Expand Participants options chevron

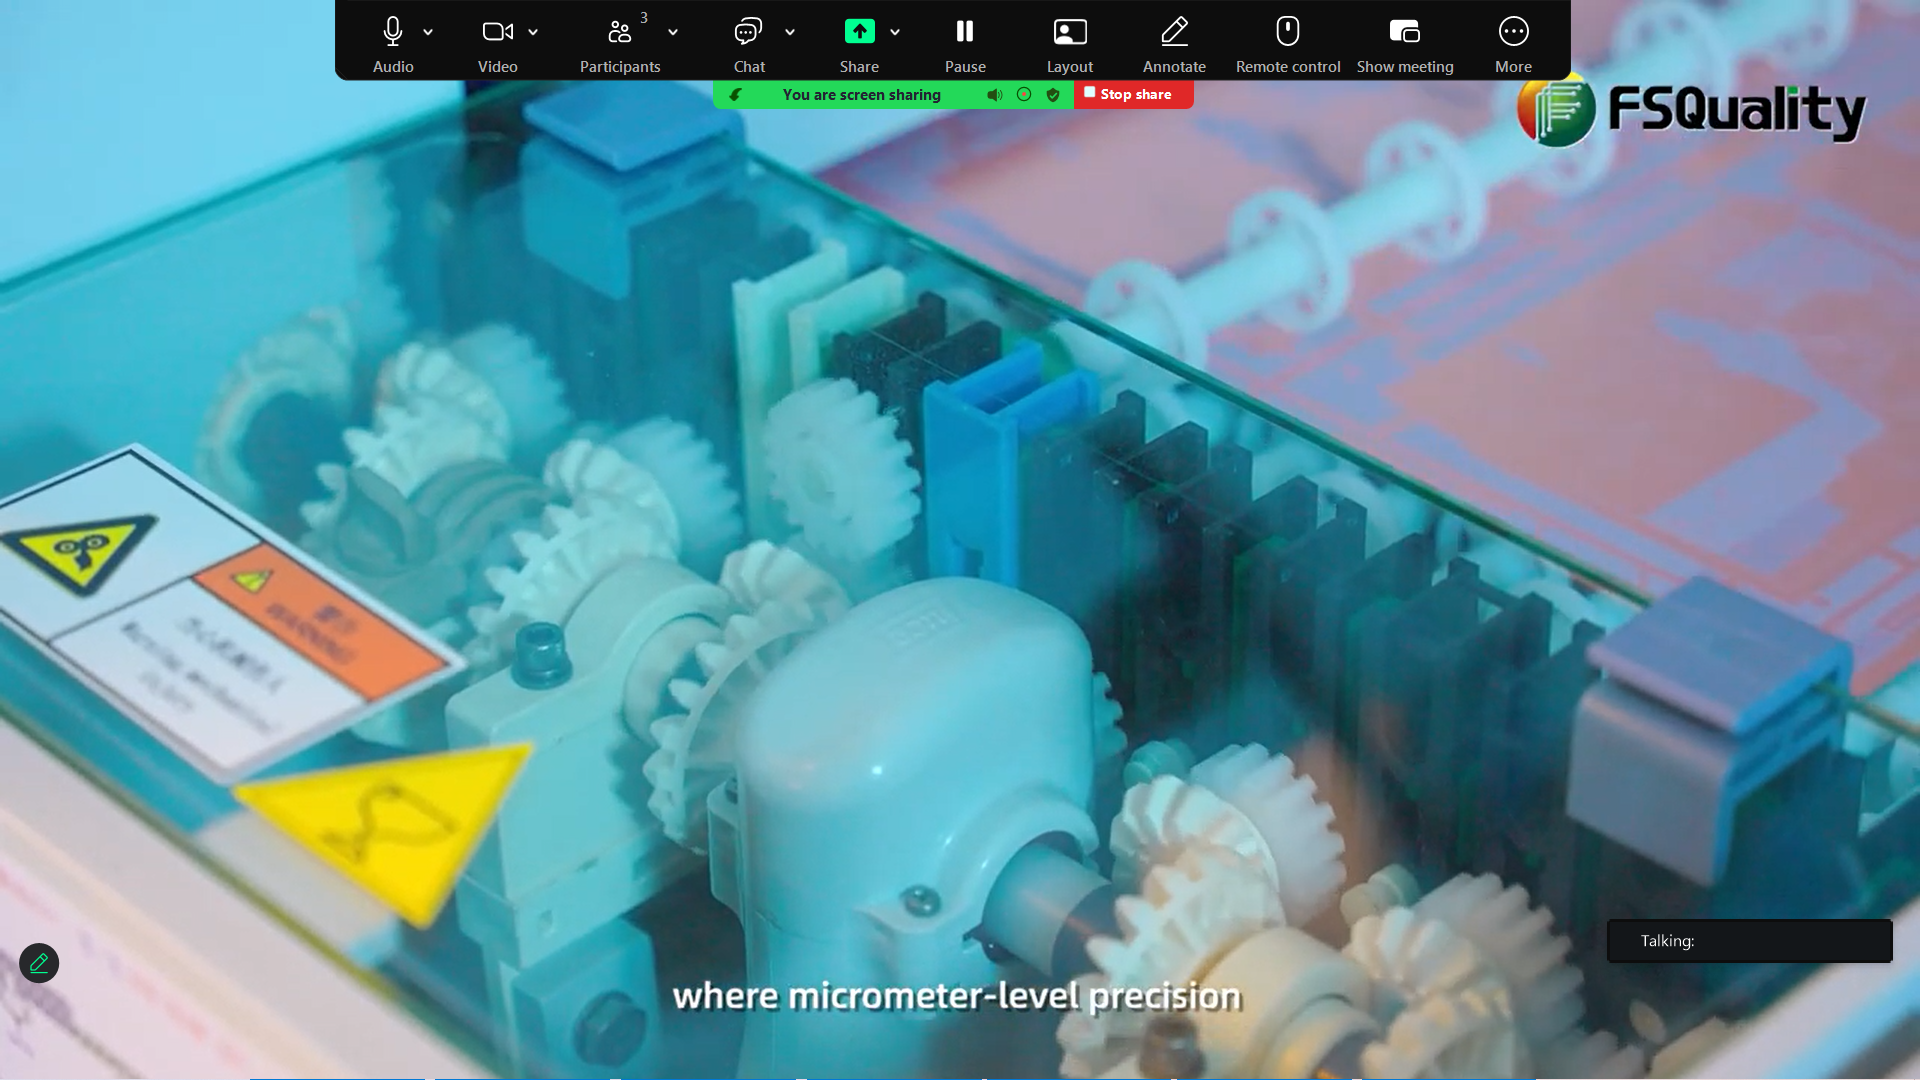click(x=673, y=32)
